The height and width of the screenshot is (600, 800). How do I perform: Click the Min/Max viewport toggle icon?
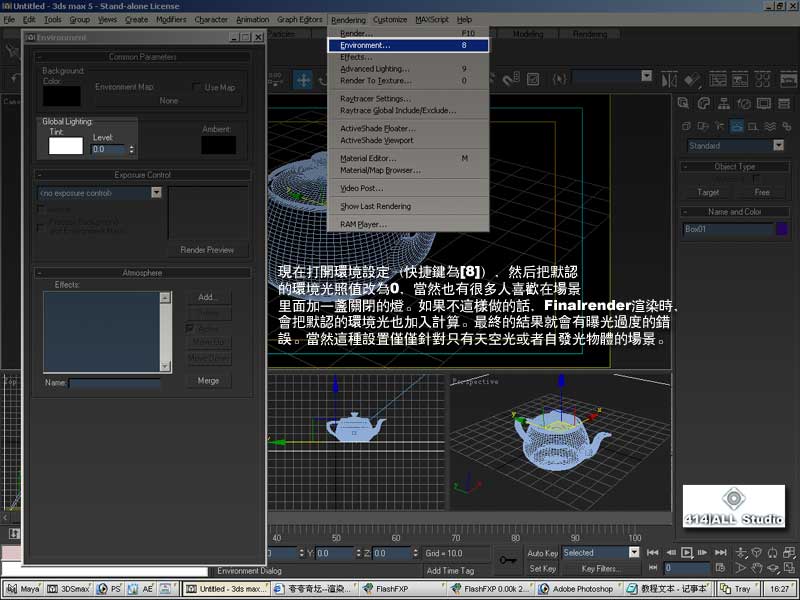(789, 568)
